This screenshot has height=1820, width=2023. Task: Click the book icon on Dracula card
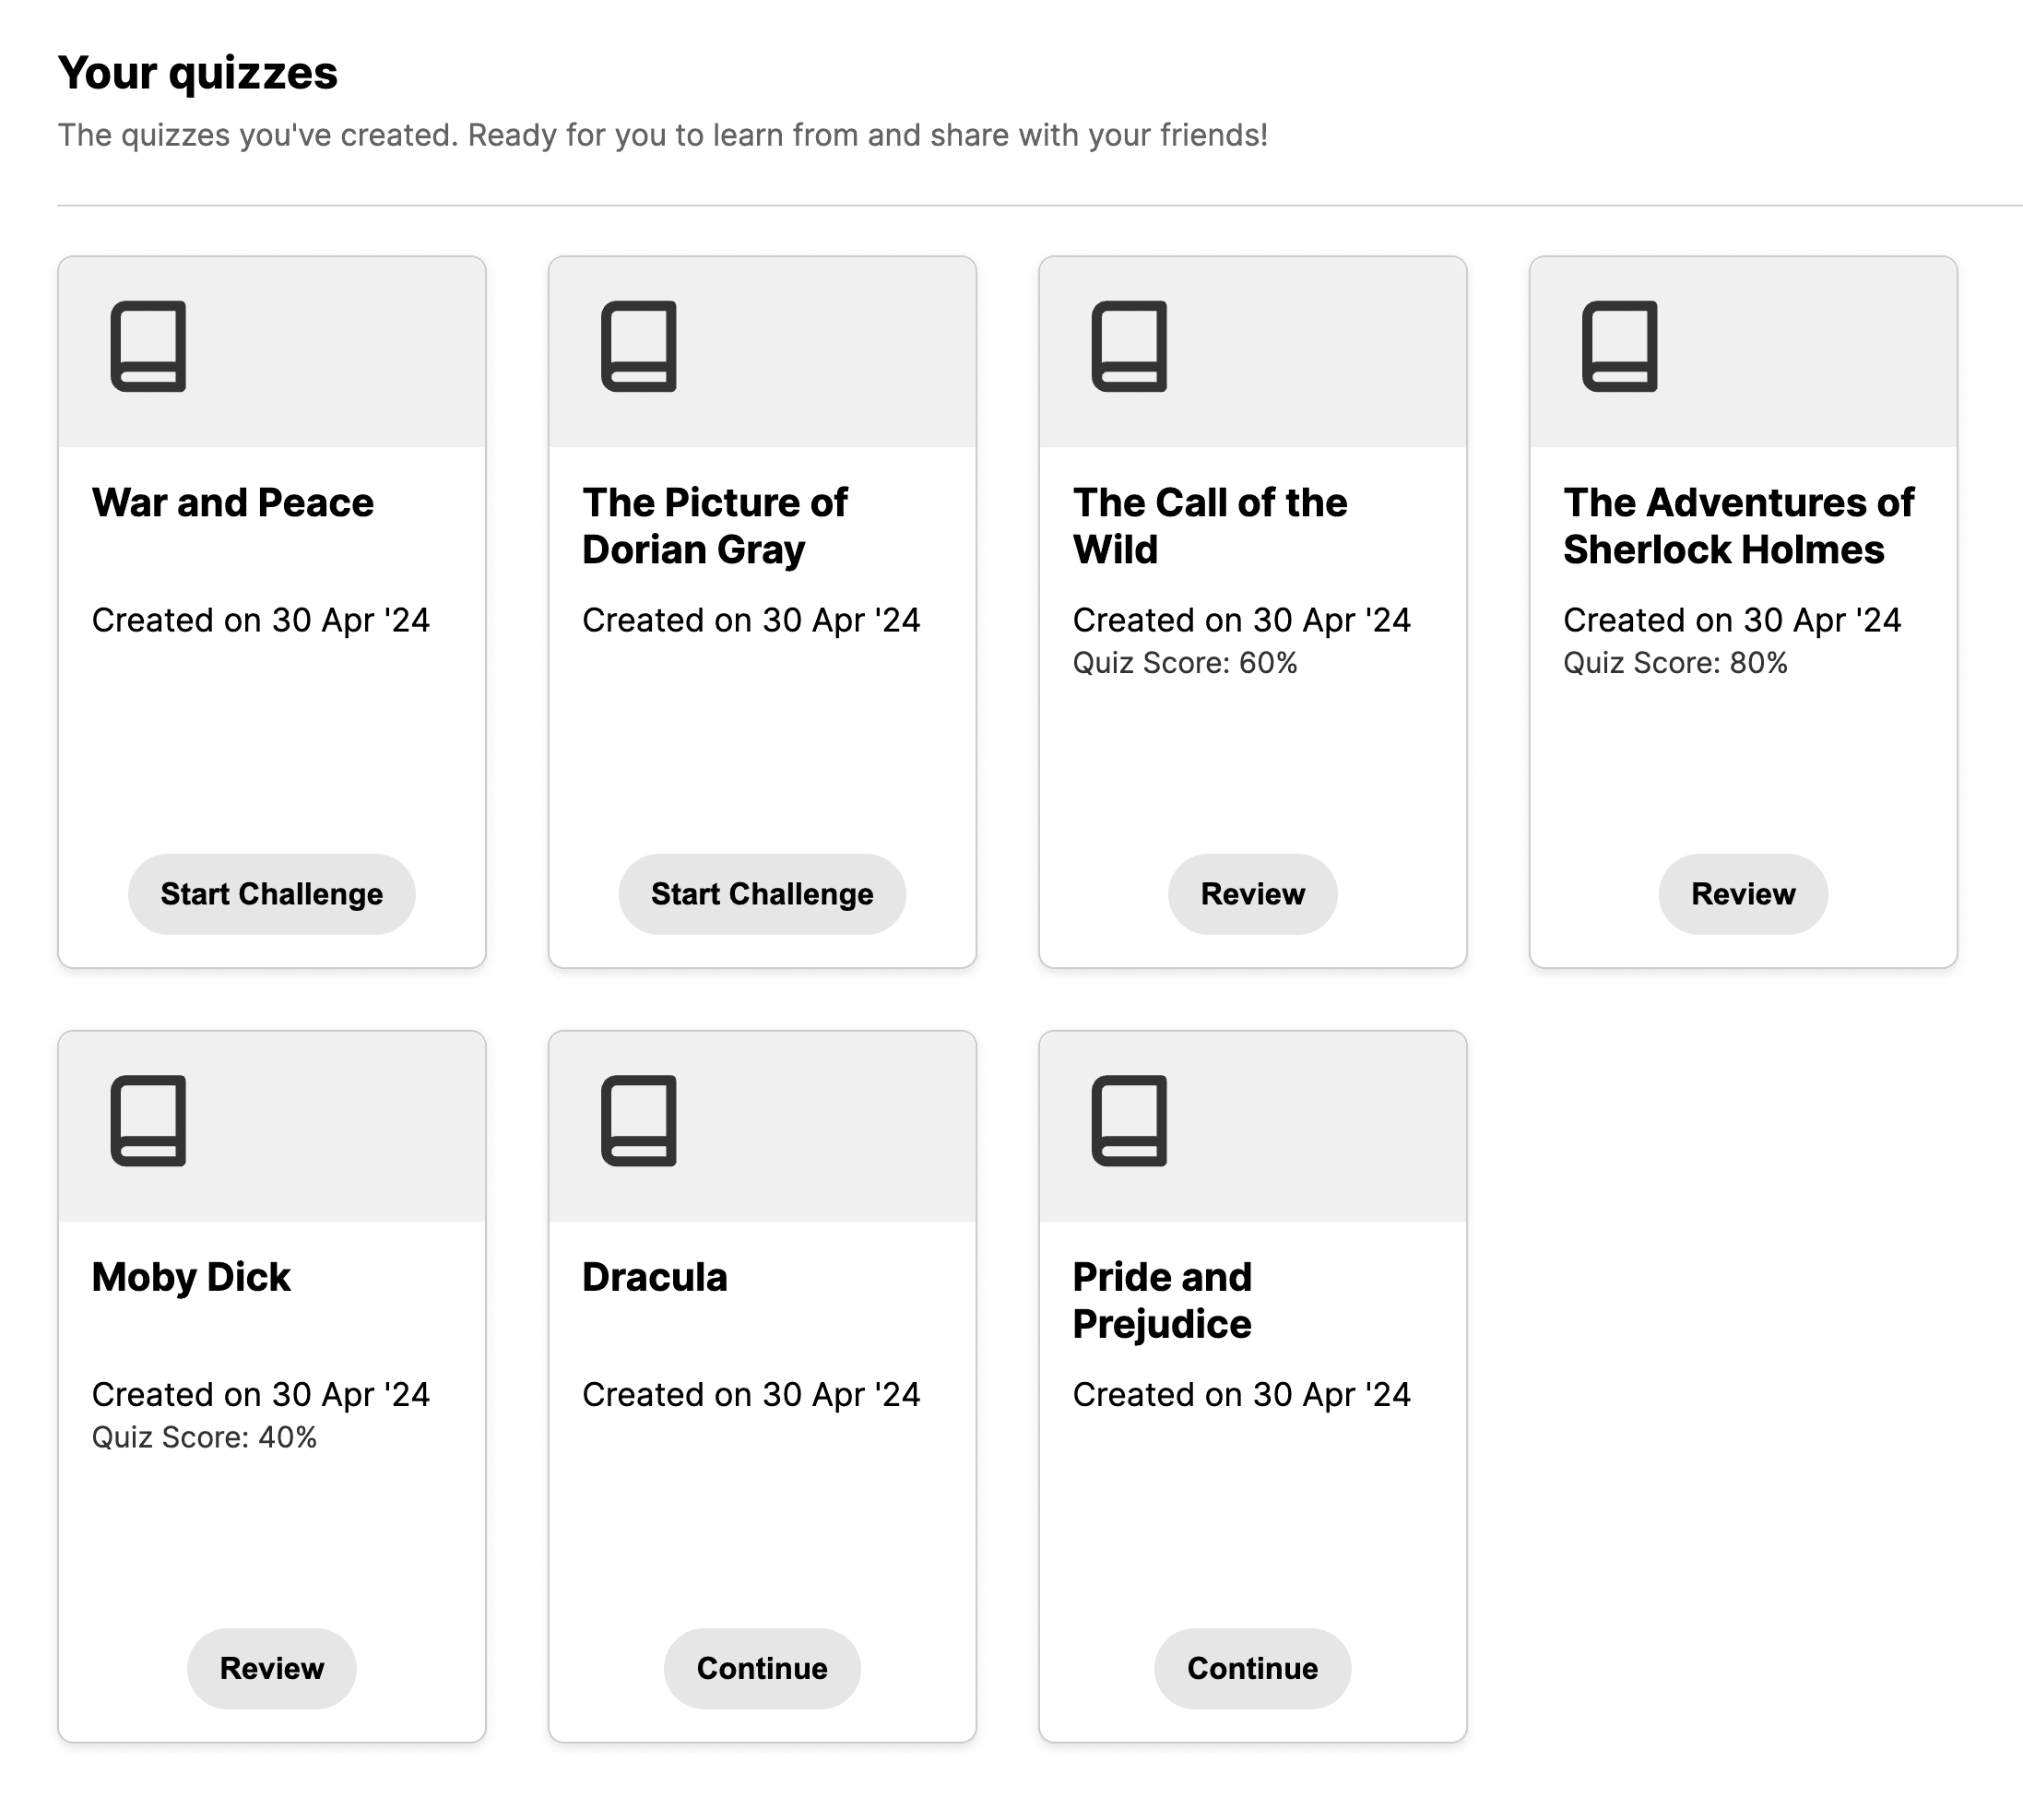638,1120
